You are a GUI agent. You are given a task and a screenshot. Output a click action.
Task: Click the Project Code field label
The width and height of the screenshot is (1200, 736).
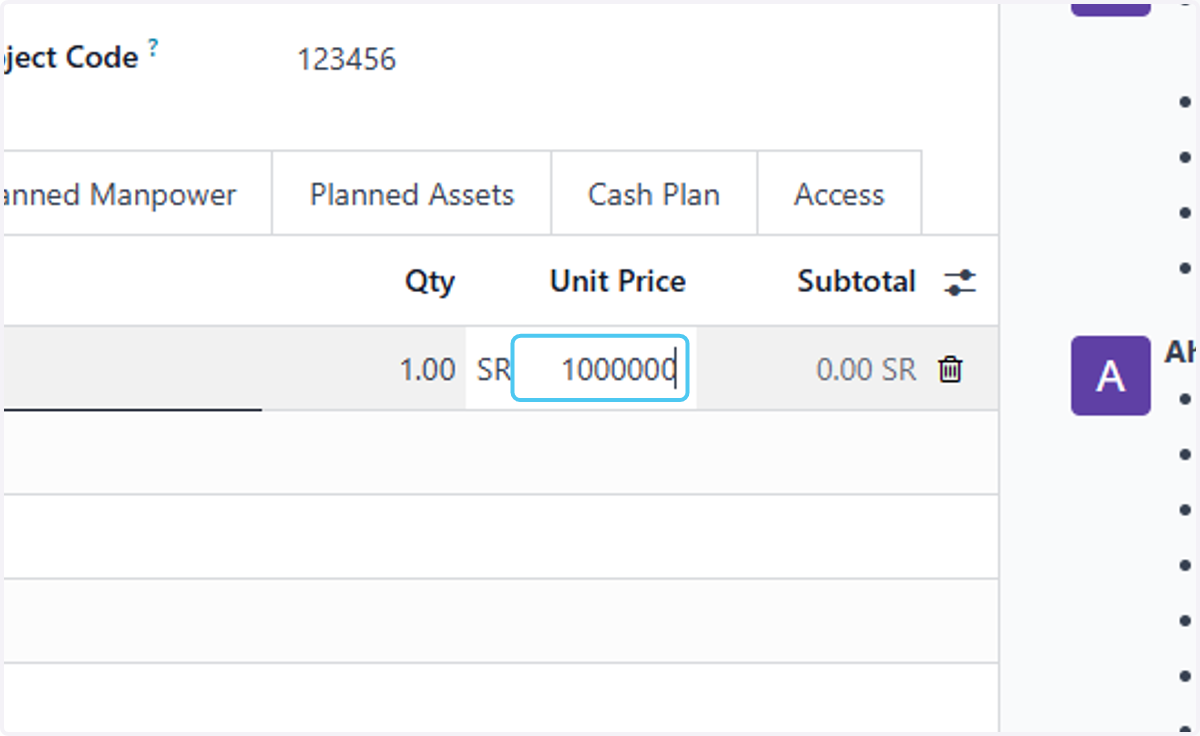point(70,58)
